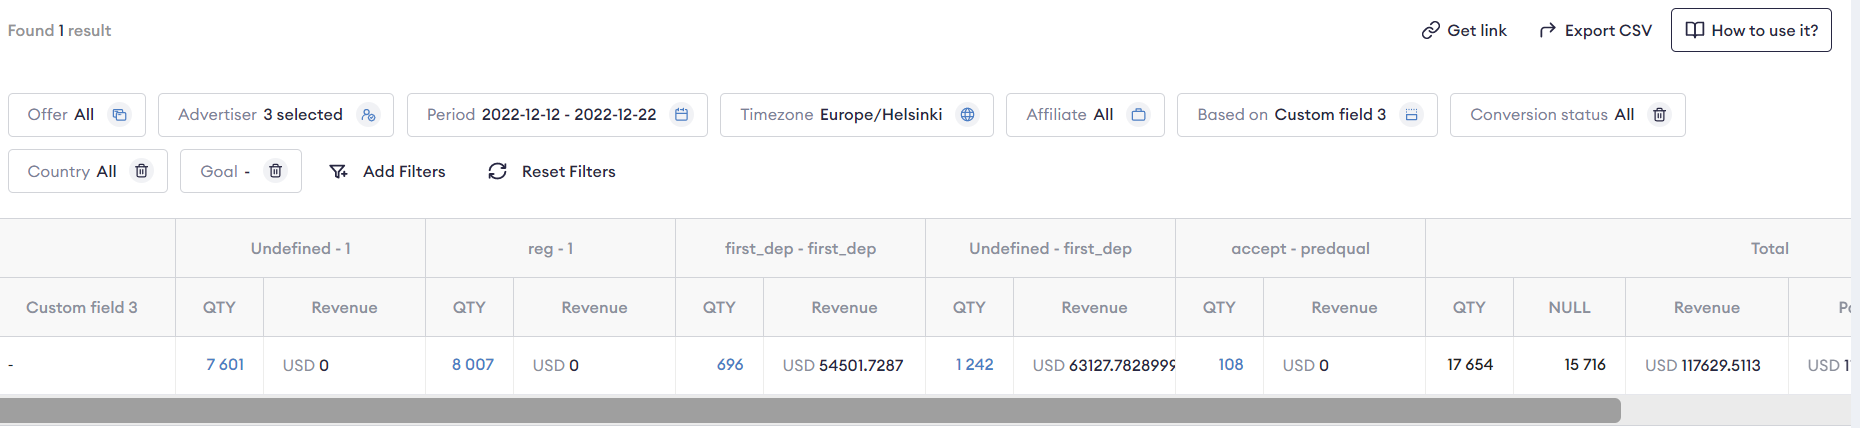This screenshot has width=1860, height=428.
Task: Open the 7 601 QTY link under Undefined - 1
Action: click(x=225, y=365)
